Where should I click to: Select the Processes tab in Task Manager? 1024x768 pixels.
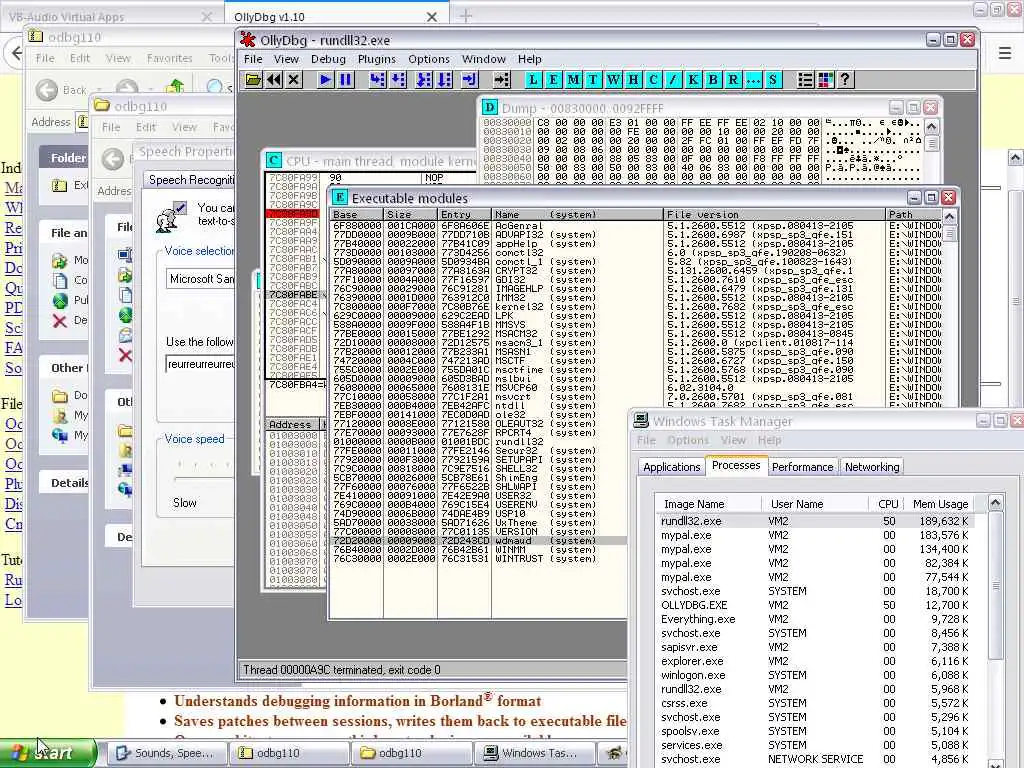click(x=736, y=465)
